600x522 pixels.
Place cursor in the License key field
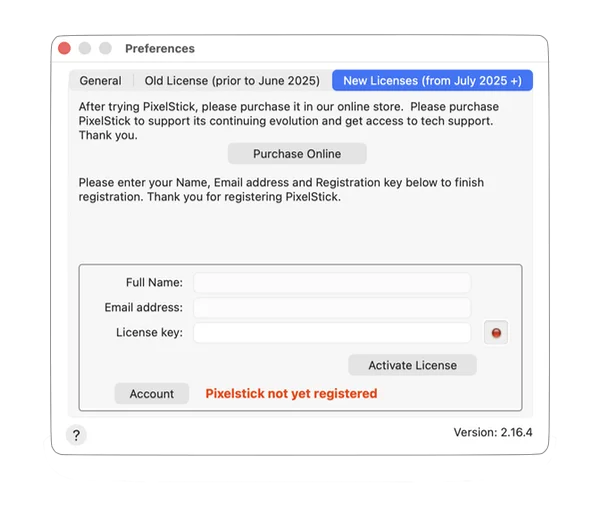[332, 333]
